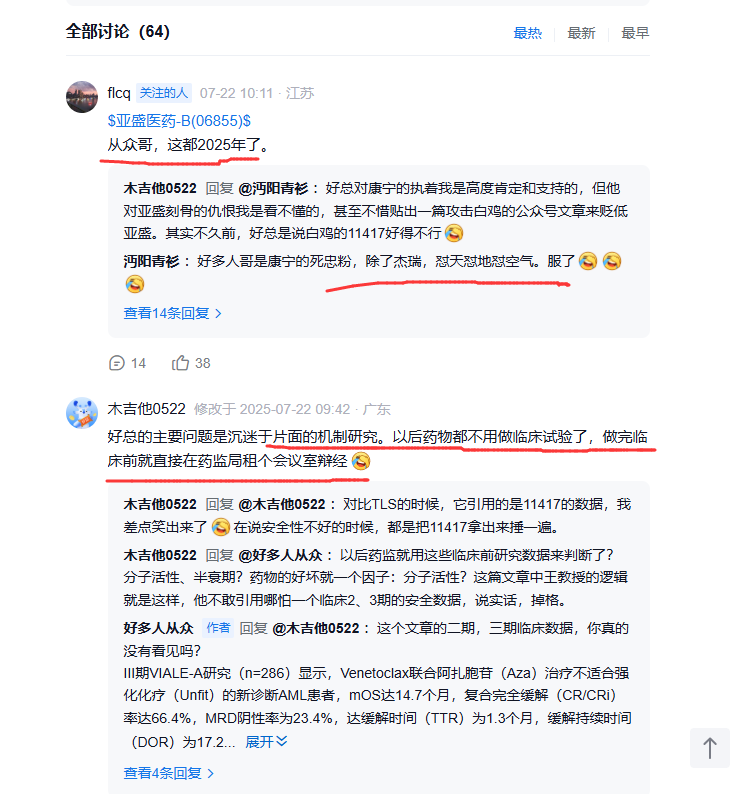This screenshot has height=794, width=739.
Task: Click the 作者 badge next to 好多人从众
Action: pos(218,628)
